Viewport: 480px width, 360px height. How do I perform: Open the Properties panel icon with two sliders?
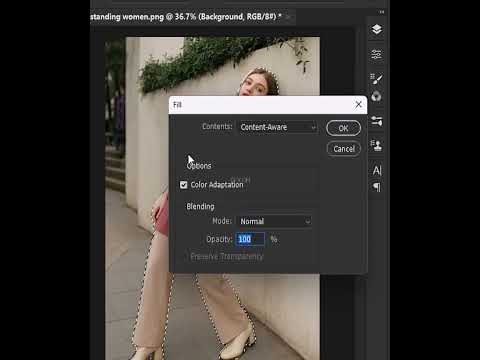[377, 121]
